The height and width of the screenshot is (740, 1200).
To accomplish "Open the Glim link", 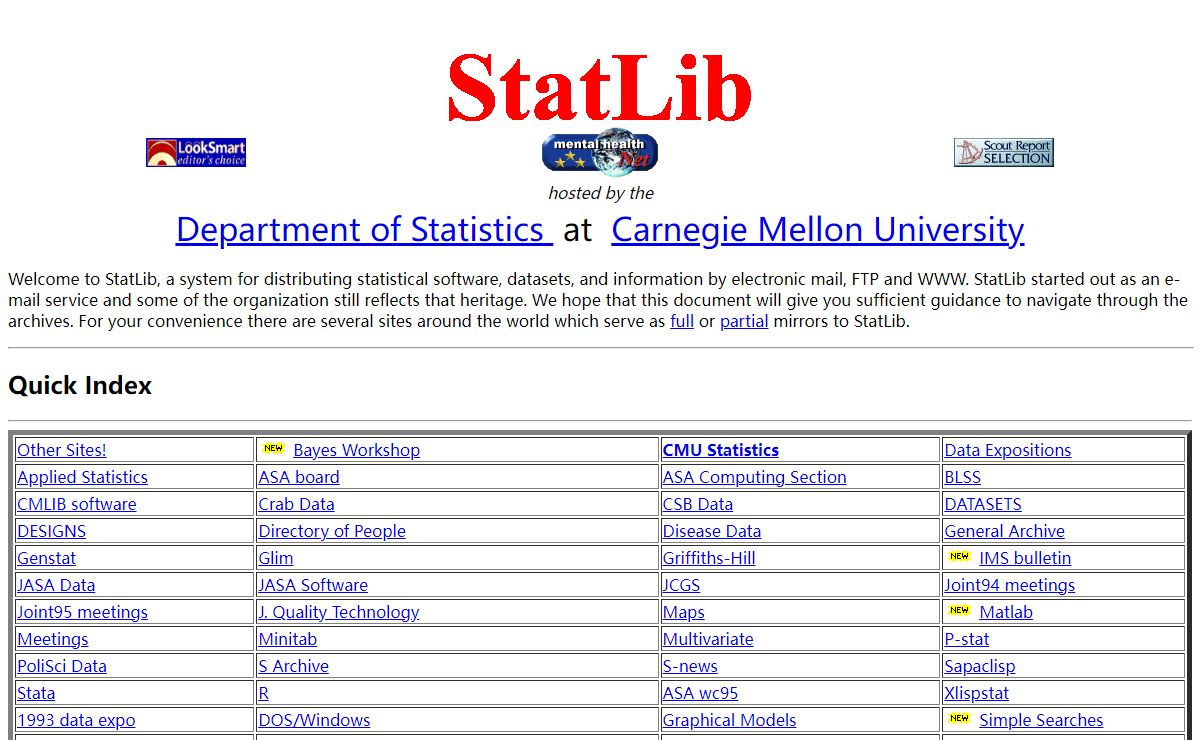I will [x=276, y=558].
